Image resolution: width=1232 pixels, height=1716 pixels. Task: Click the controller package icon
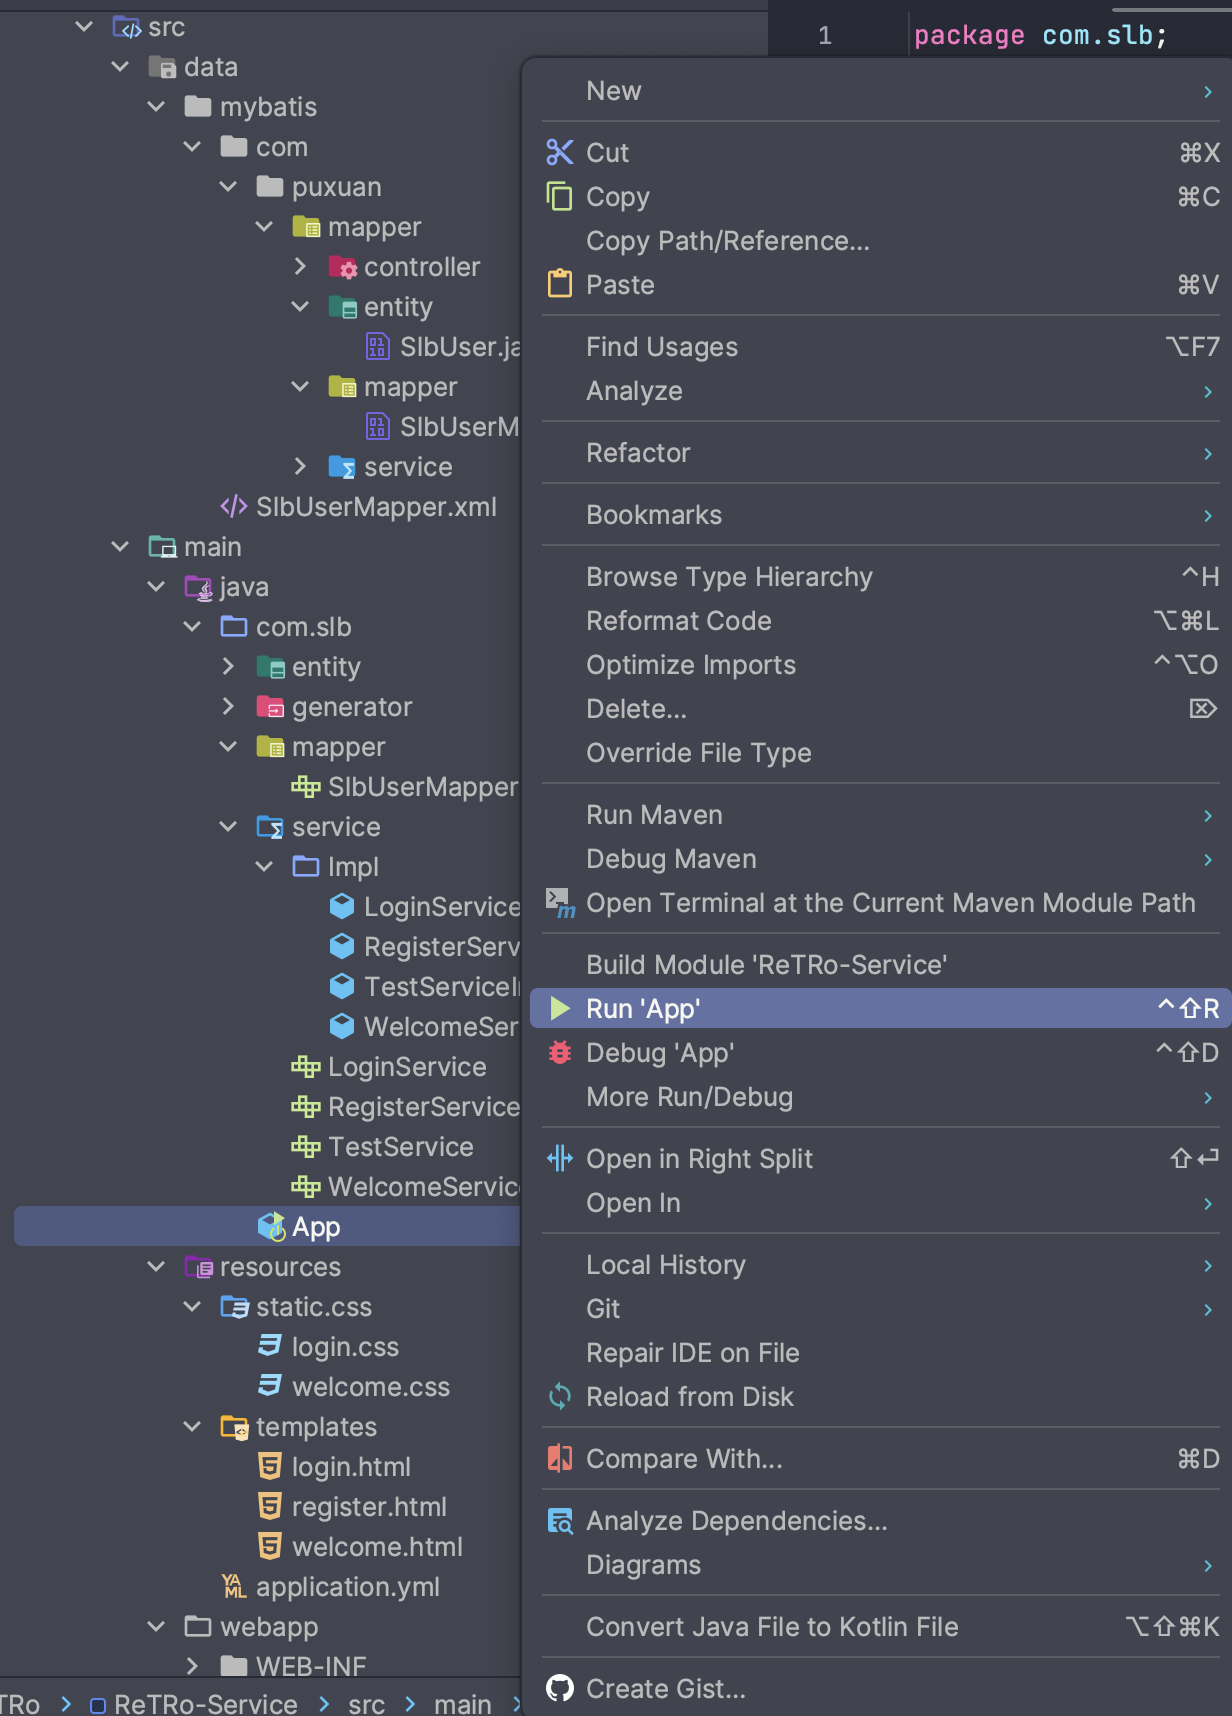tap(342, 267)
